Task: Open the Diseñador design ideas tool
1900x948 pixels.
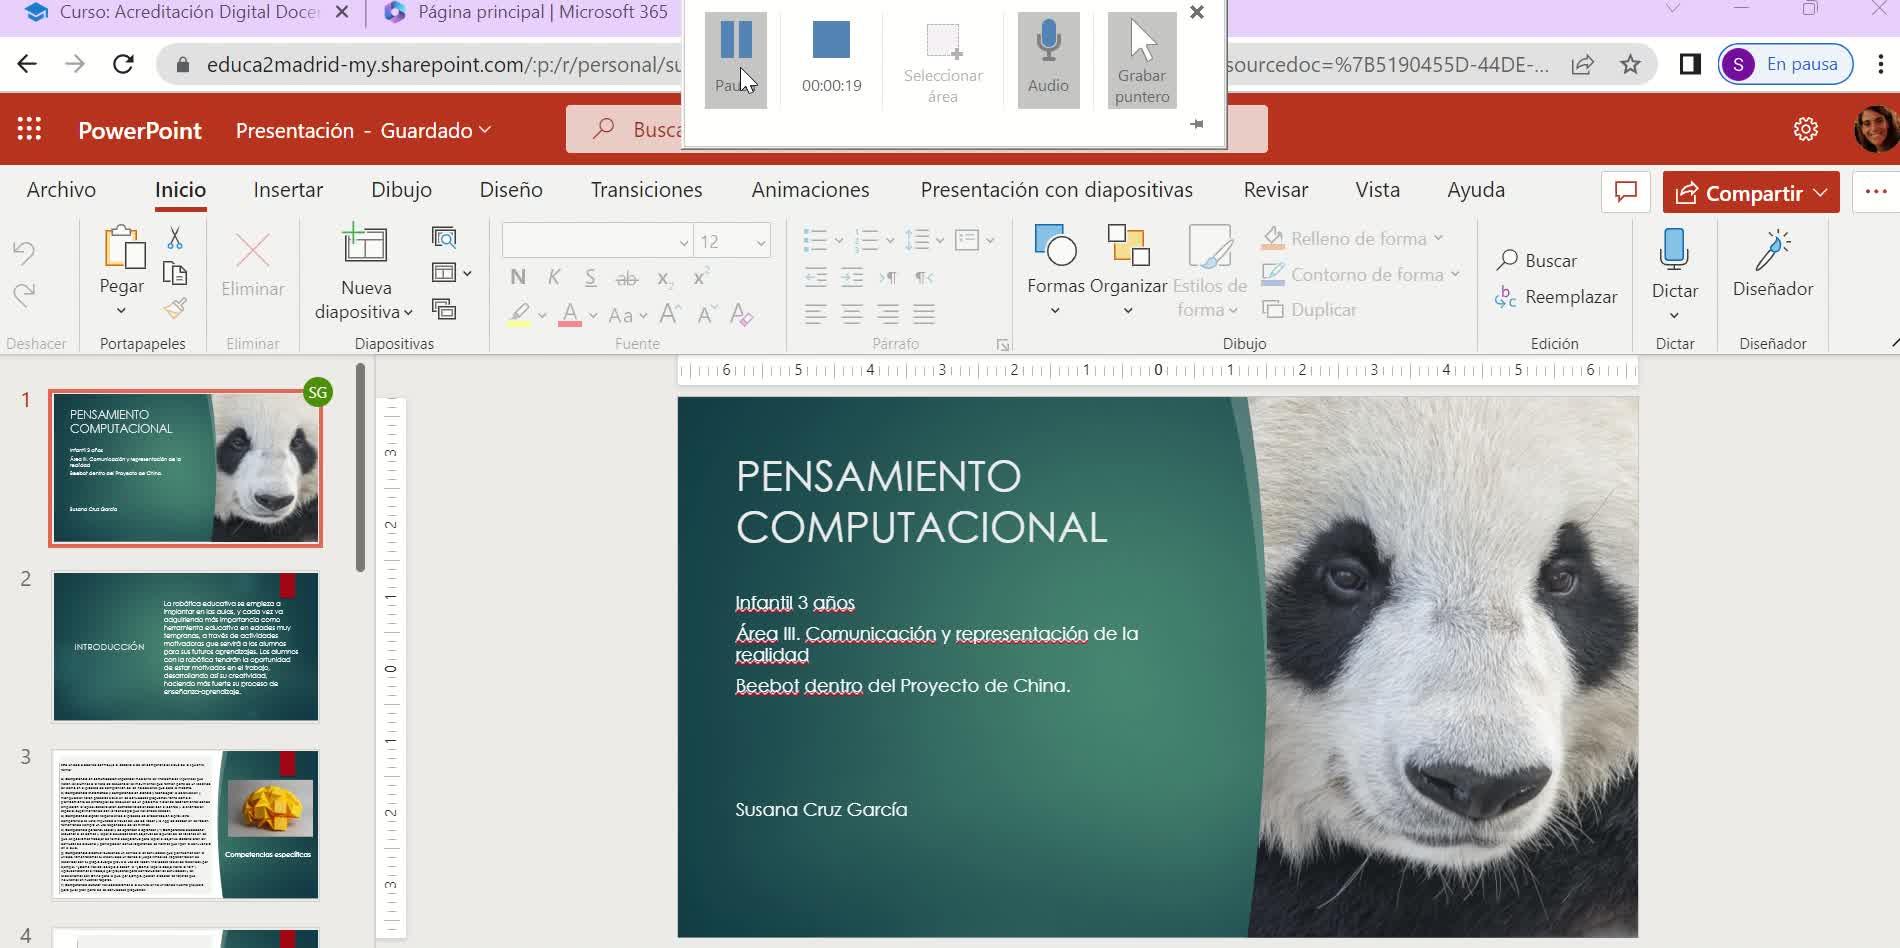Action: (x=1772, y=263)
